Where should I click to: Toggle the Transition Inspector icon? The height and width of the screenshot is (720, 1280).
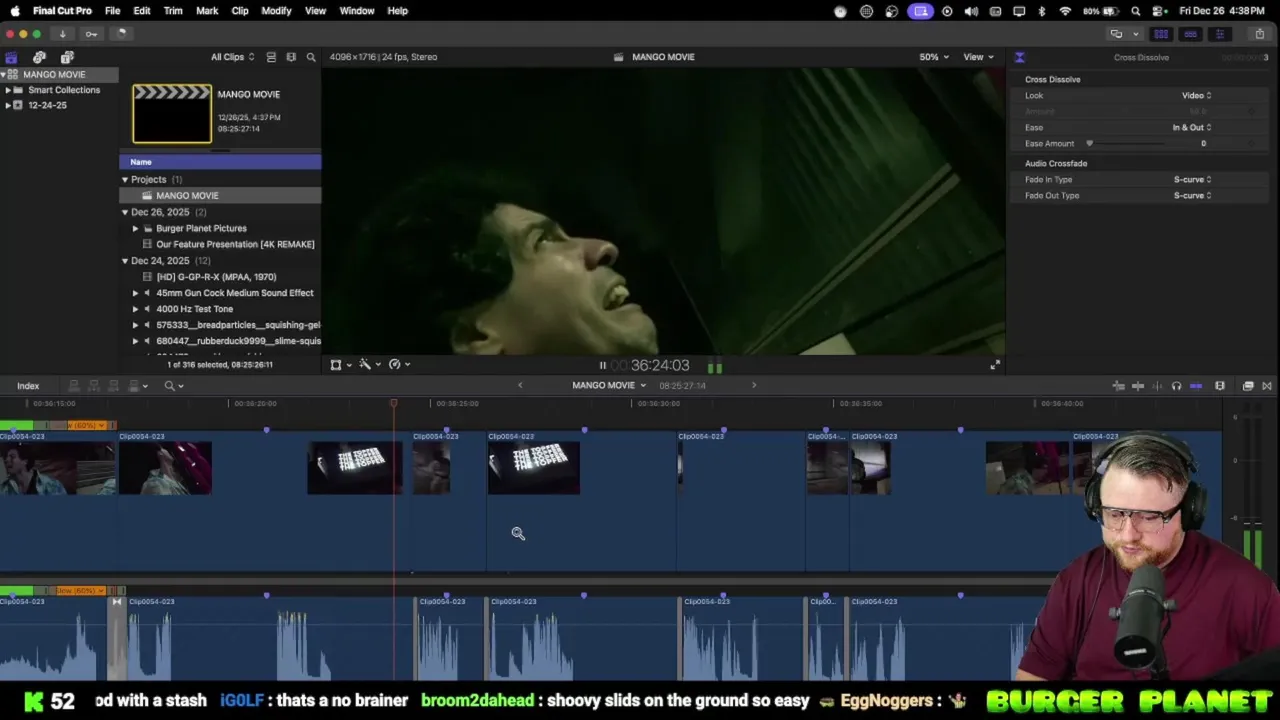coord(1019,57)
